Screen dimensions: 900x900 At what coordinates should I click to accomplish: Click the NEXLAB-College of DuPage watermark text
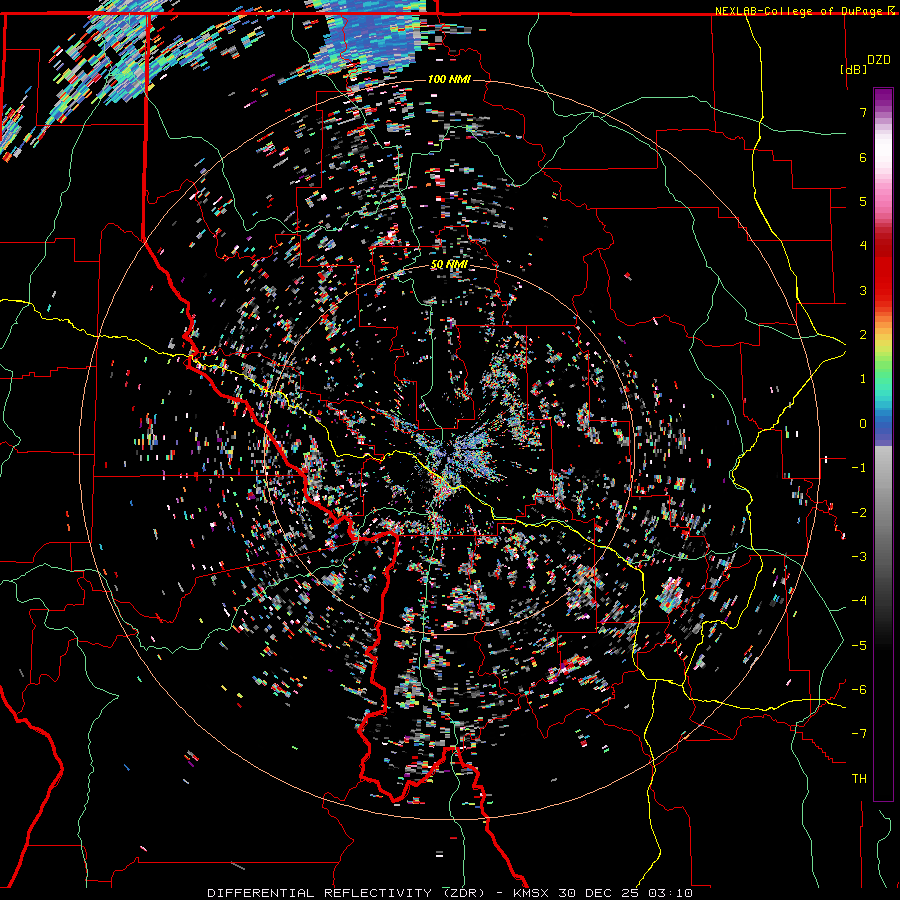pos(801,11)
